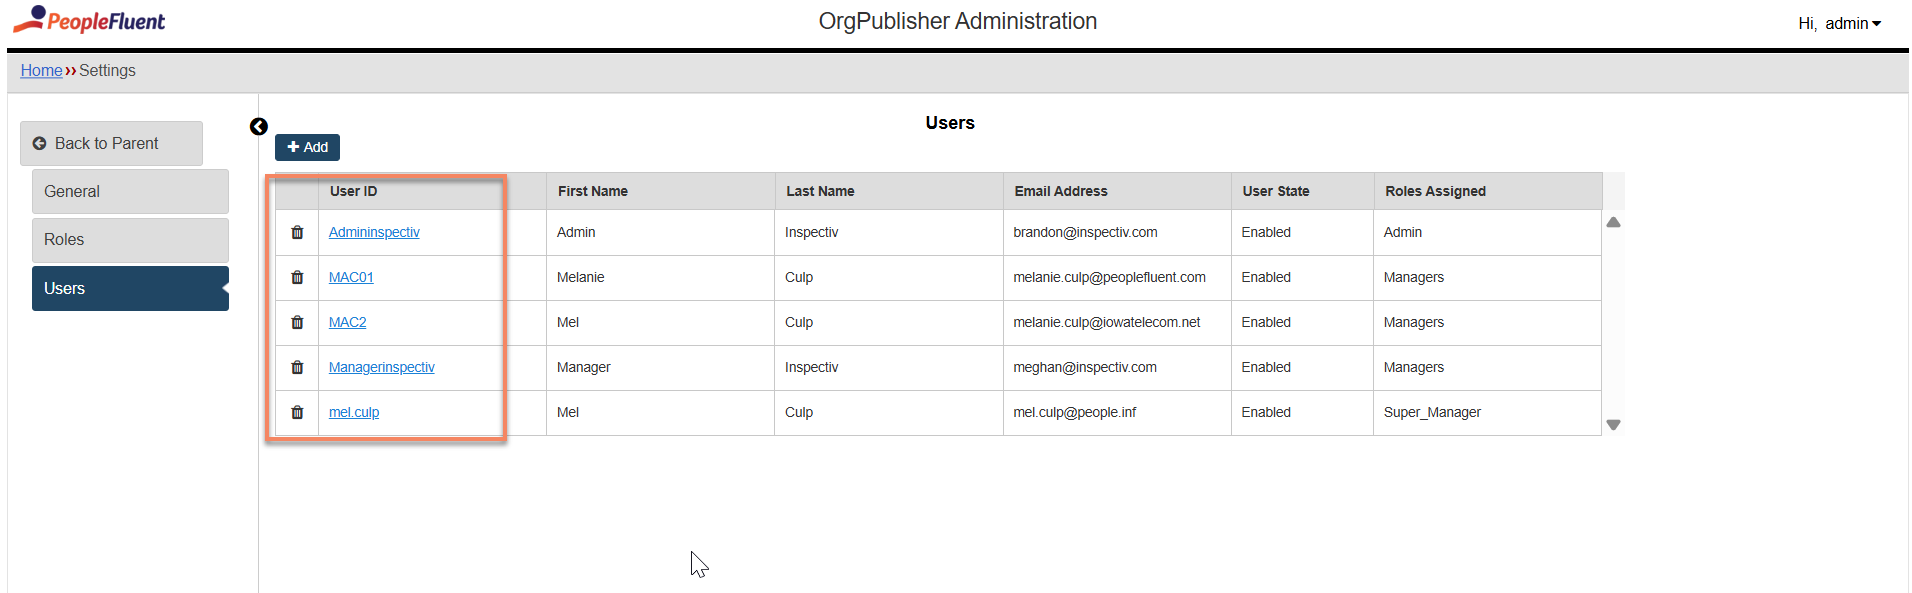1912x593 pixels.
Task: Remove MAC2 user with trash icon
Action: [x=297, y=322]
